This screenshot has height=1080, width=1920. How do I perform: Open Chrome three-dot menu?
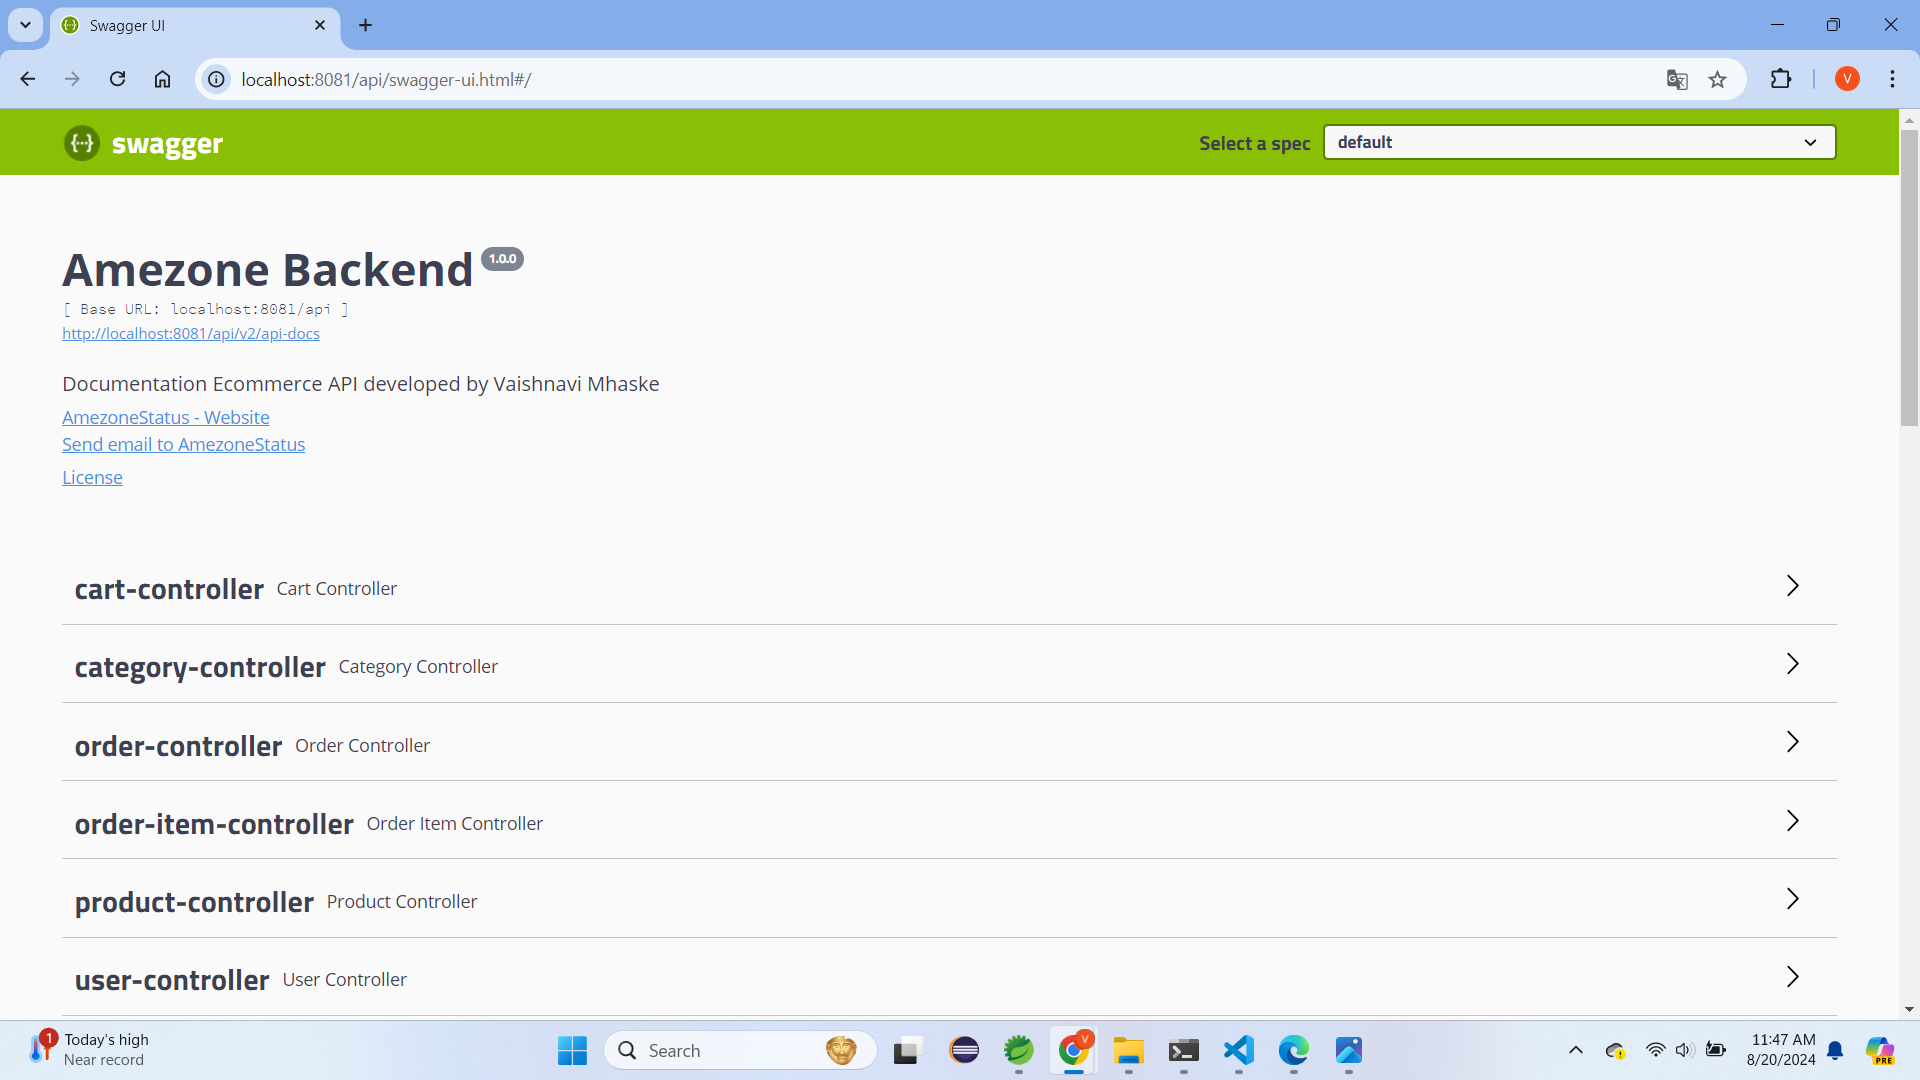1892,79
